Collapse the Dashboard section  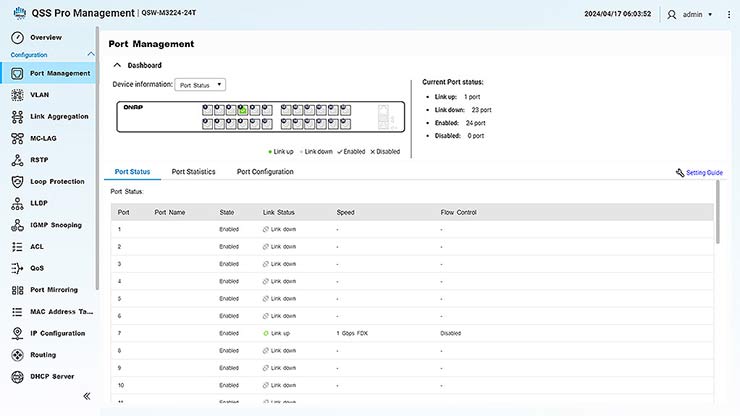tap(117, 65)
